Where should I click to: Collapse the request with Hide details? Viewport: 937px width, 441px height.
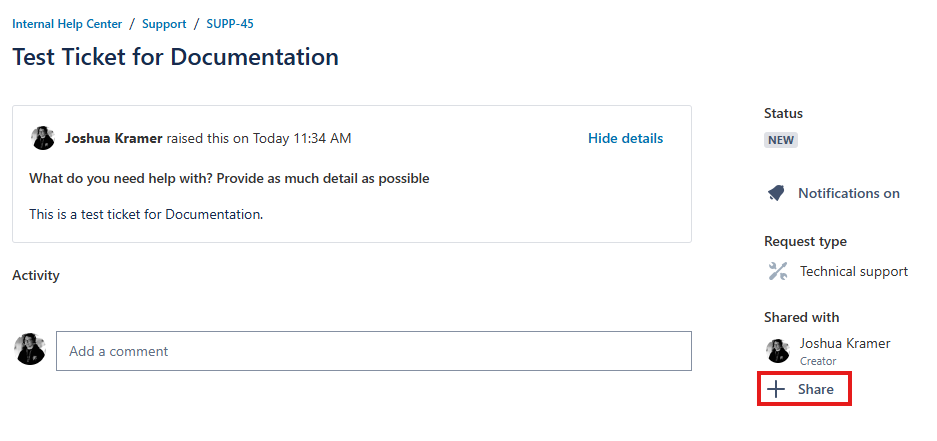(625, 138)
